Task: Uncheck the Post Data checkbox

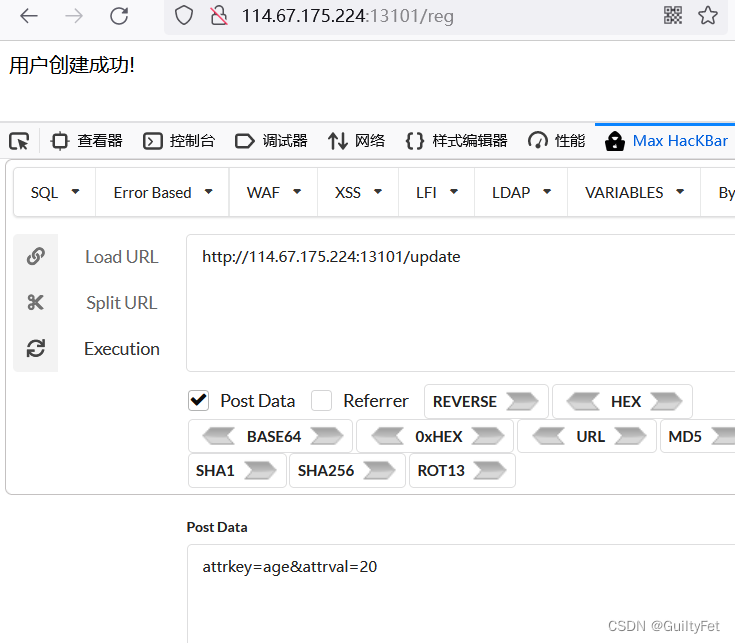Action: (x=199, y=401)
